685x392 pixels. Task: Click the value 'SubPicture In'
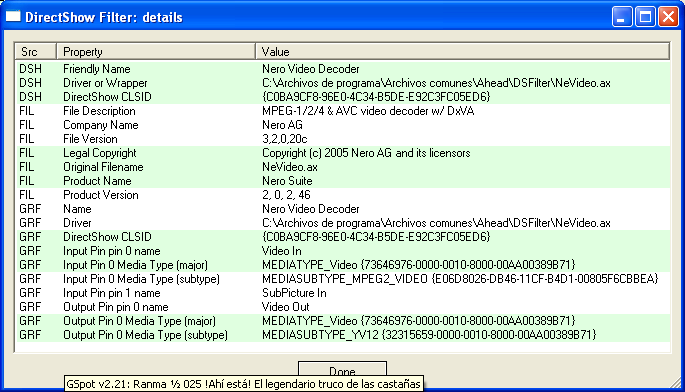(x=294, y=293)
